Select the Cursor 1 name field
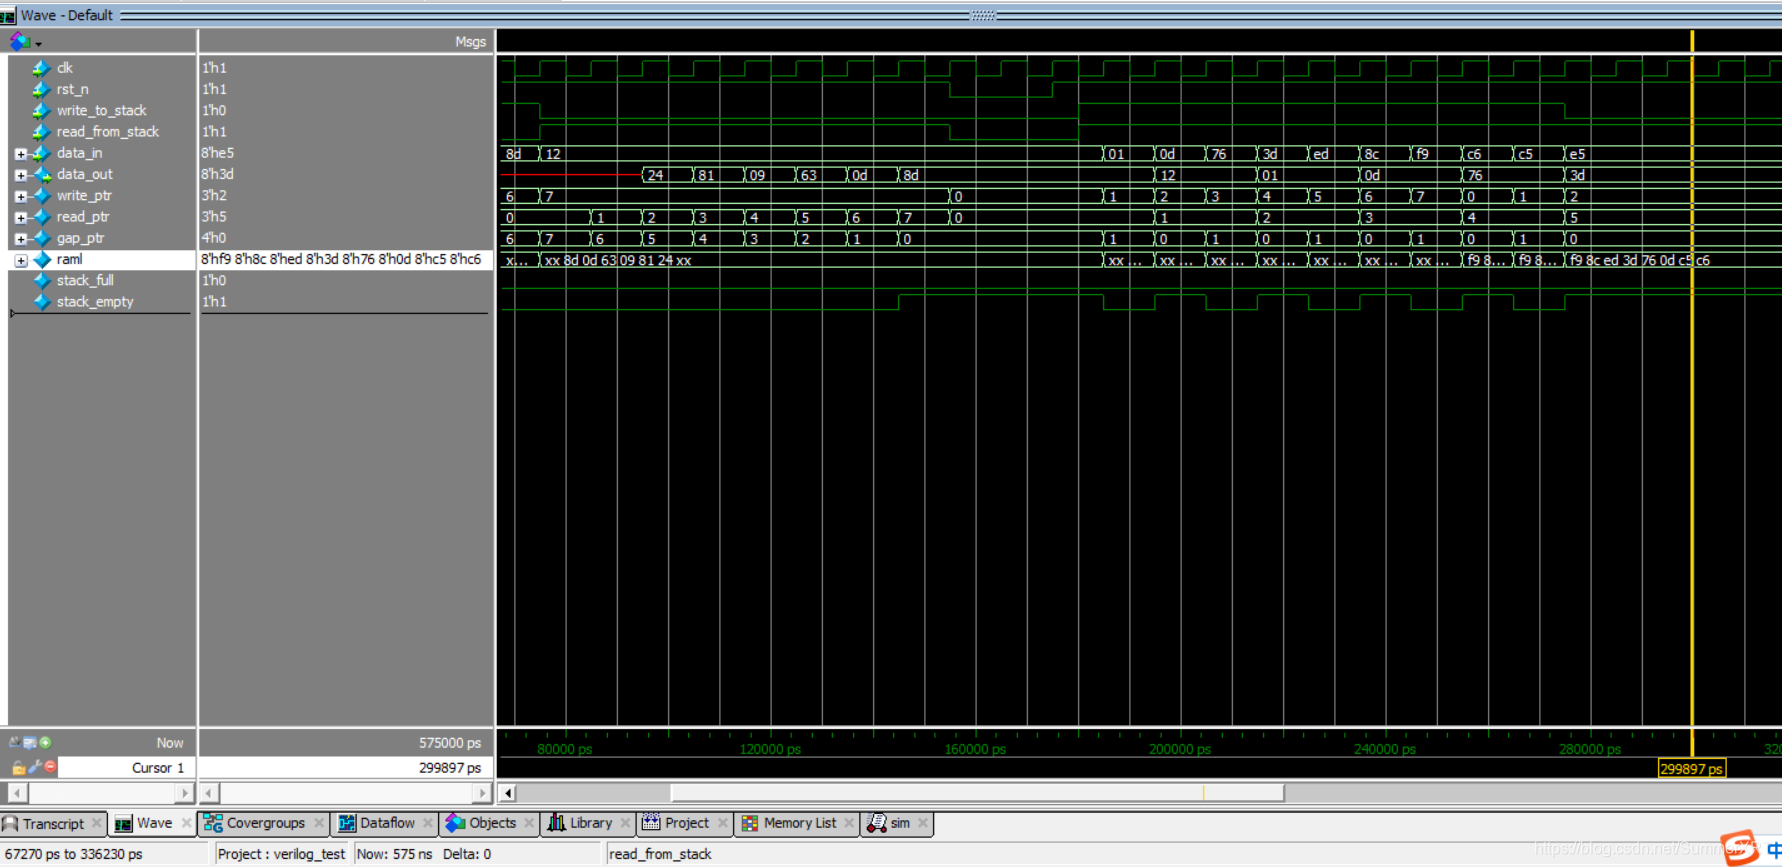The width and height of the screenshot is (1782, 867). tap(126, 768)
